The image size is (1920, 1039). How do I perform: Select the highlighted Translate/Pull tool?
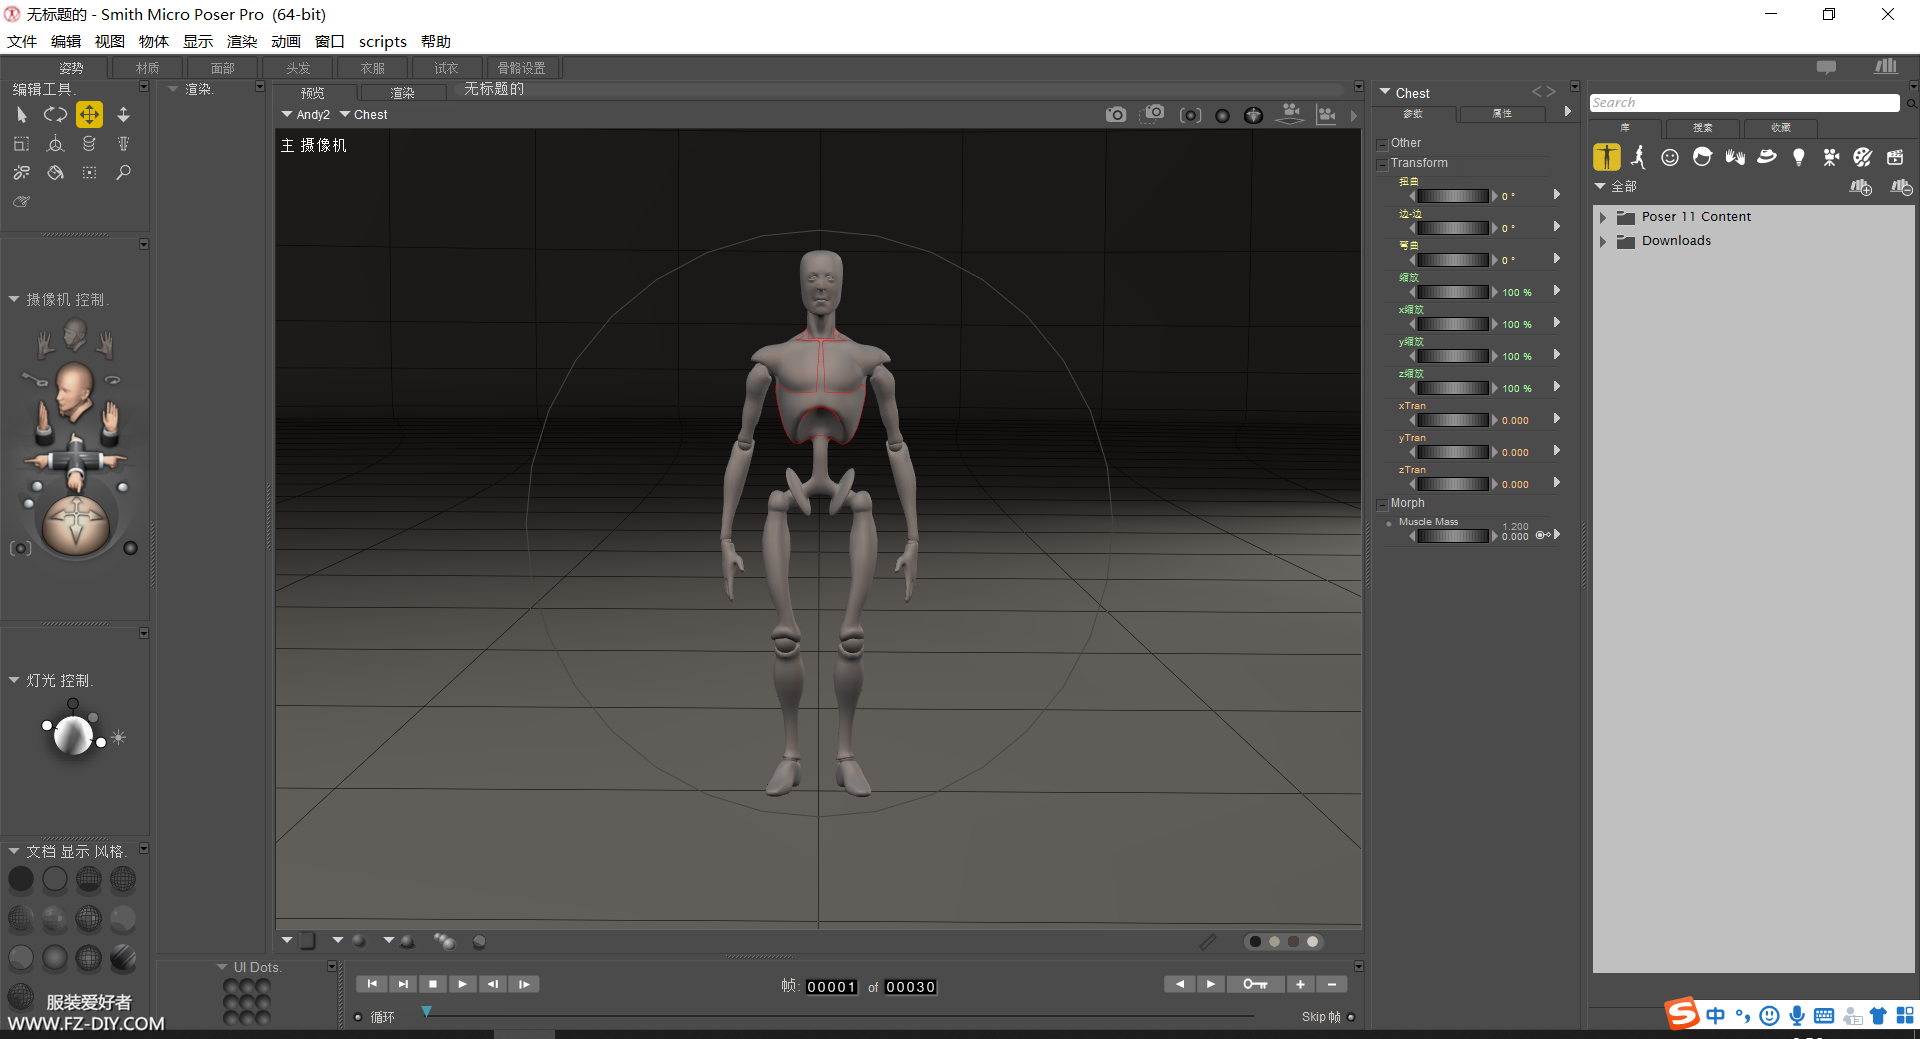click(89, 114)
